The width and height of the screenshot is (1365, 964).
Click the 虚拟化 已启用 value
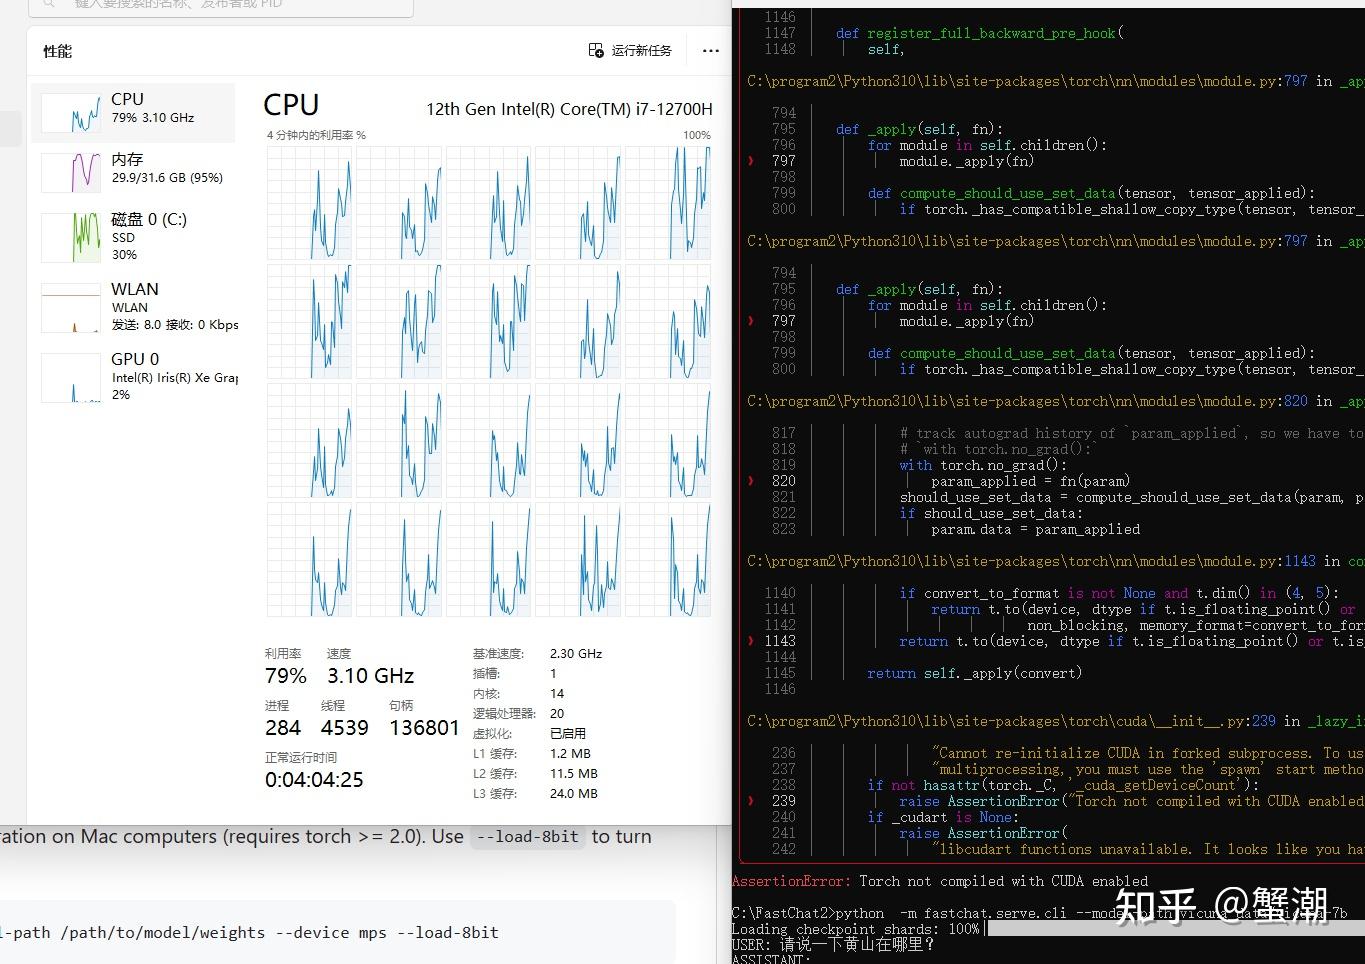568,734
